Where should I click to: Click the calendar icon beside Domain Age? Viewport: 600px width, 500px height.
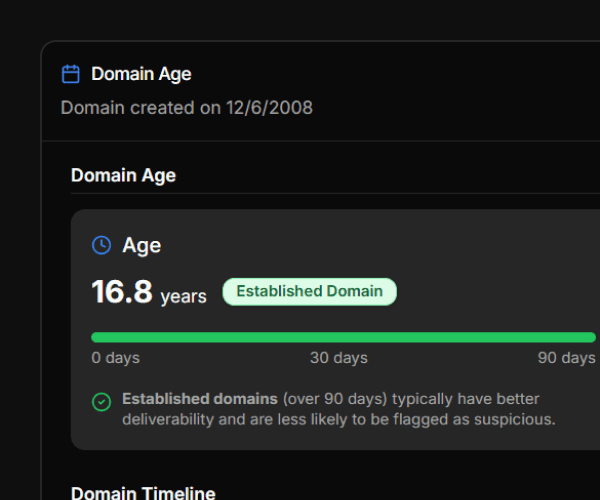pyautogui.click(x=70, y=74)
